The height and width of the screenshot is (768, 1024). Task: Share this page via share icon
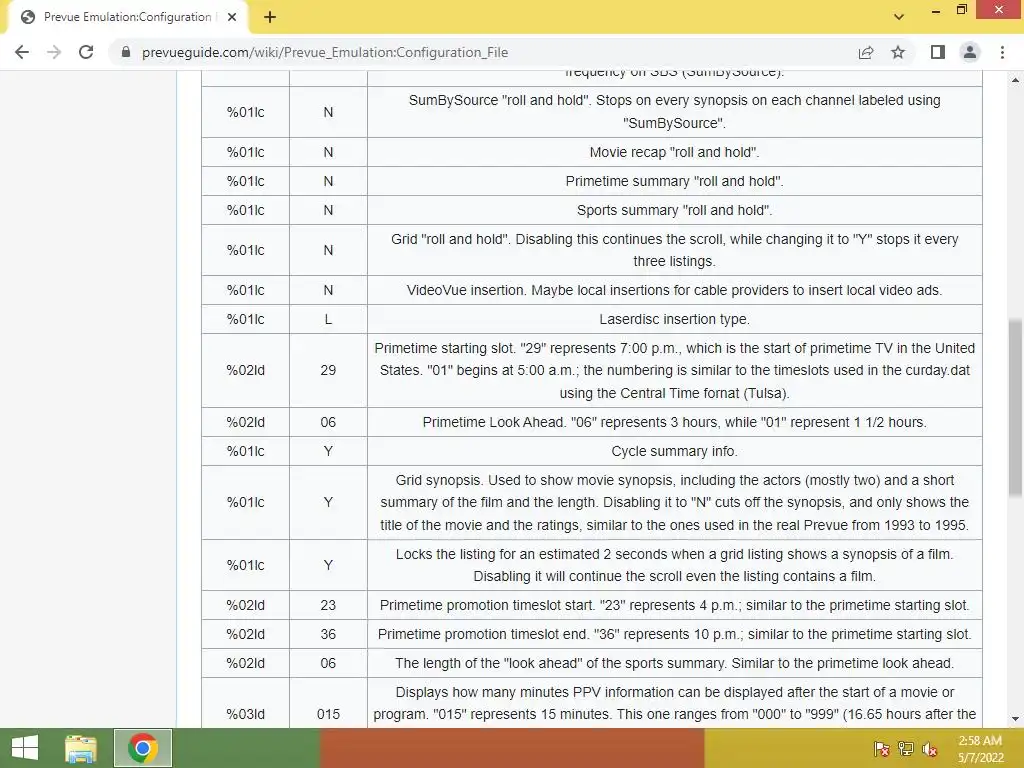[866, 52]
